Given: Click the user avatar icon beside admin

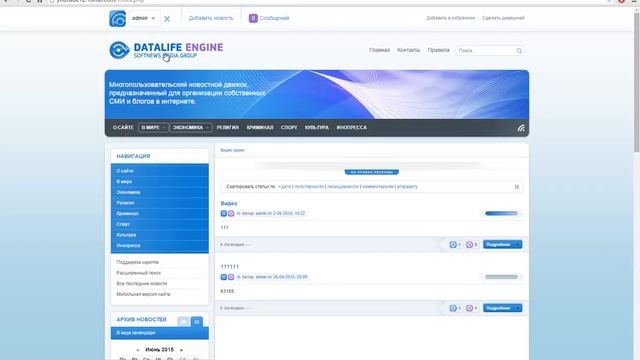Looking at the screenshot, I should (118, 19).
